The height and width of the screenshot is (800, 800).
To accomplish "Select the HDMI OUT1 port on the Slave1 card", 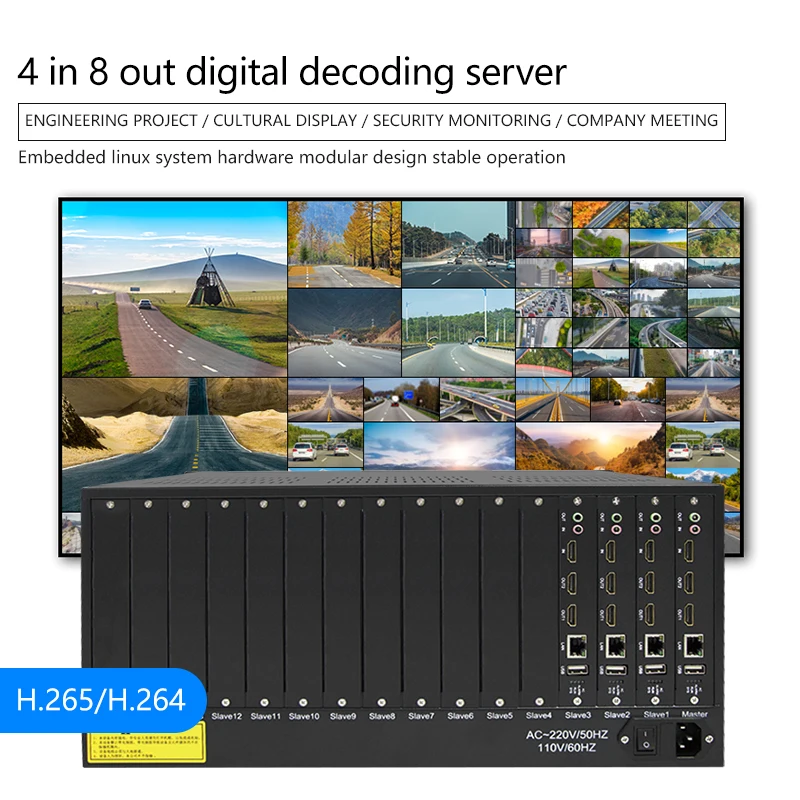I will coord(650,615).
